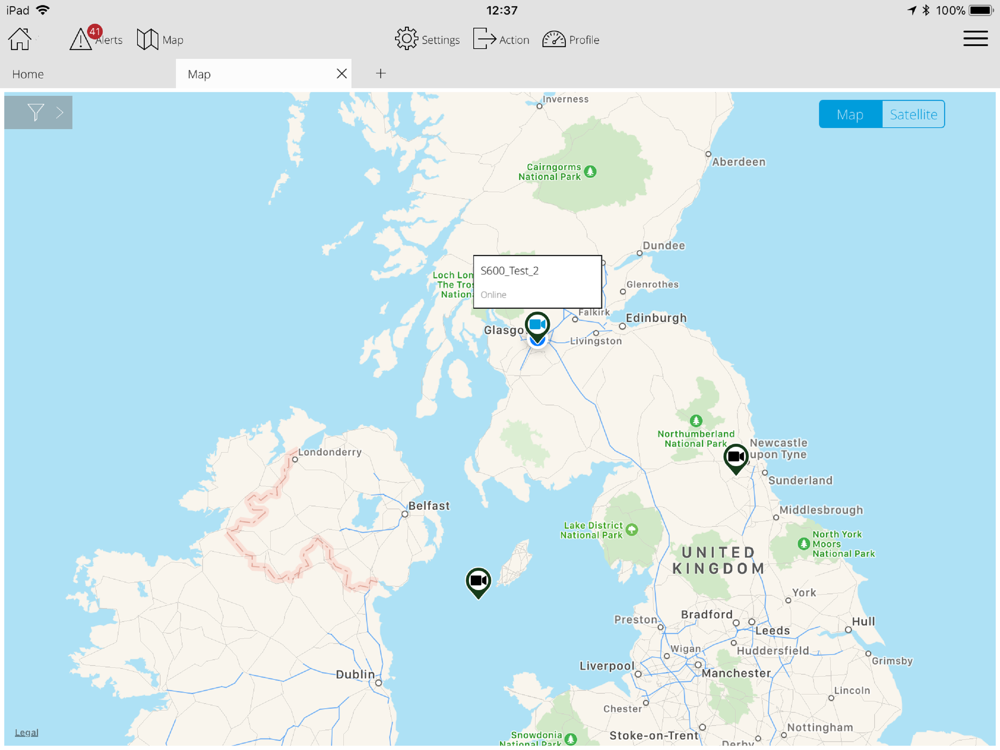This screenshot has width=1000, height=750.
Task: Open the Legal link
Action: [x=27, y=733]
